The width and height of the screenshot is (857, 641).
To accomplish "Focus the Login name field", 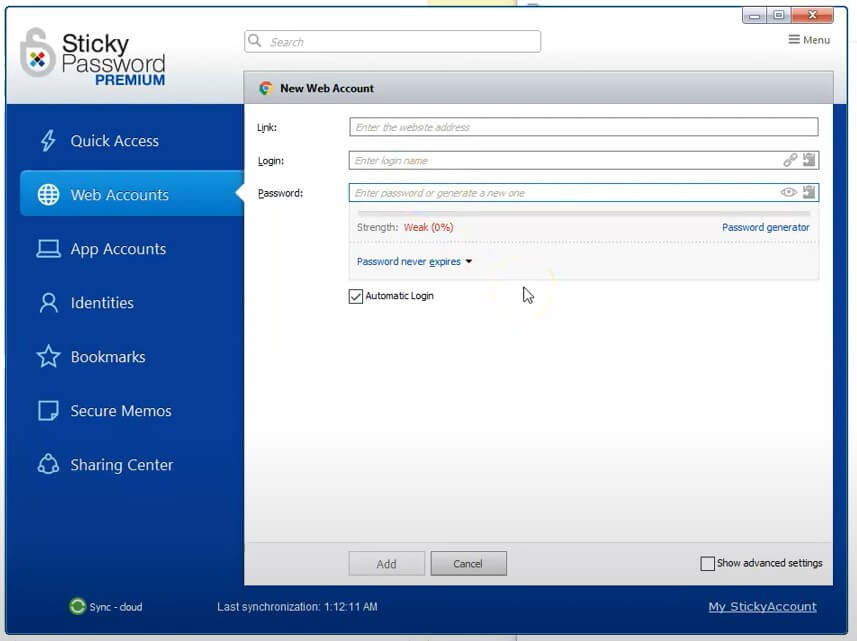I will (x=583, y=160).
